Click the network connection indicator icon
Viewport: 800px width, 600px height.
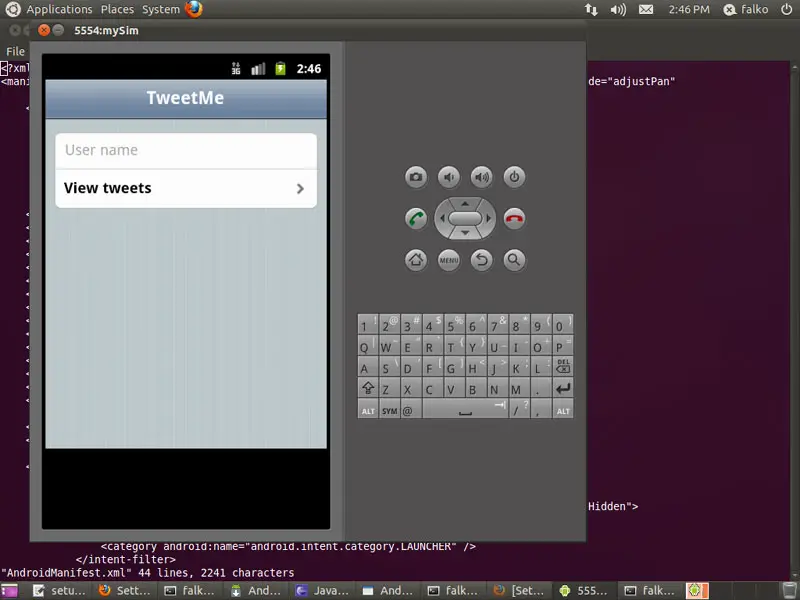click(x=591, y=9)
